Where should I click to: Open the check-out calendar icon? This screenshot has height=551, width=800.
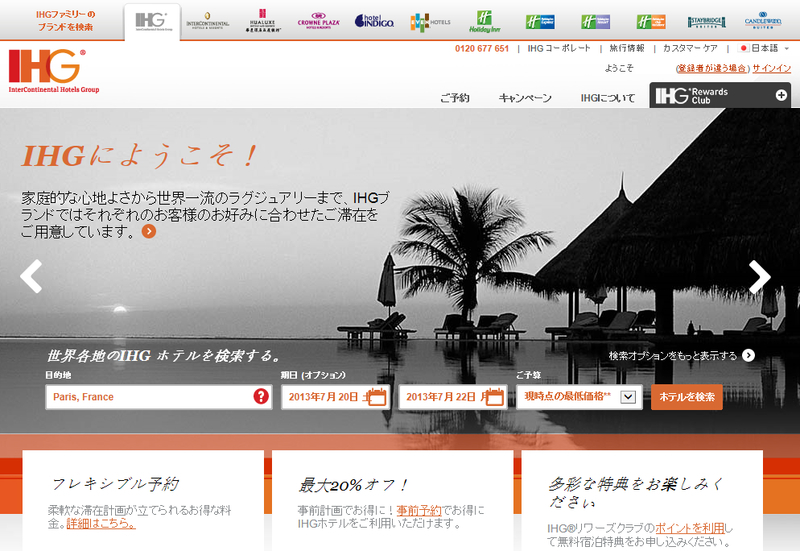494,396
